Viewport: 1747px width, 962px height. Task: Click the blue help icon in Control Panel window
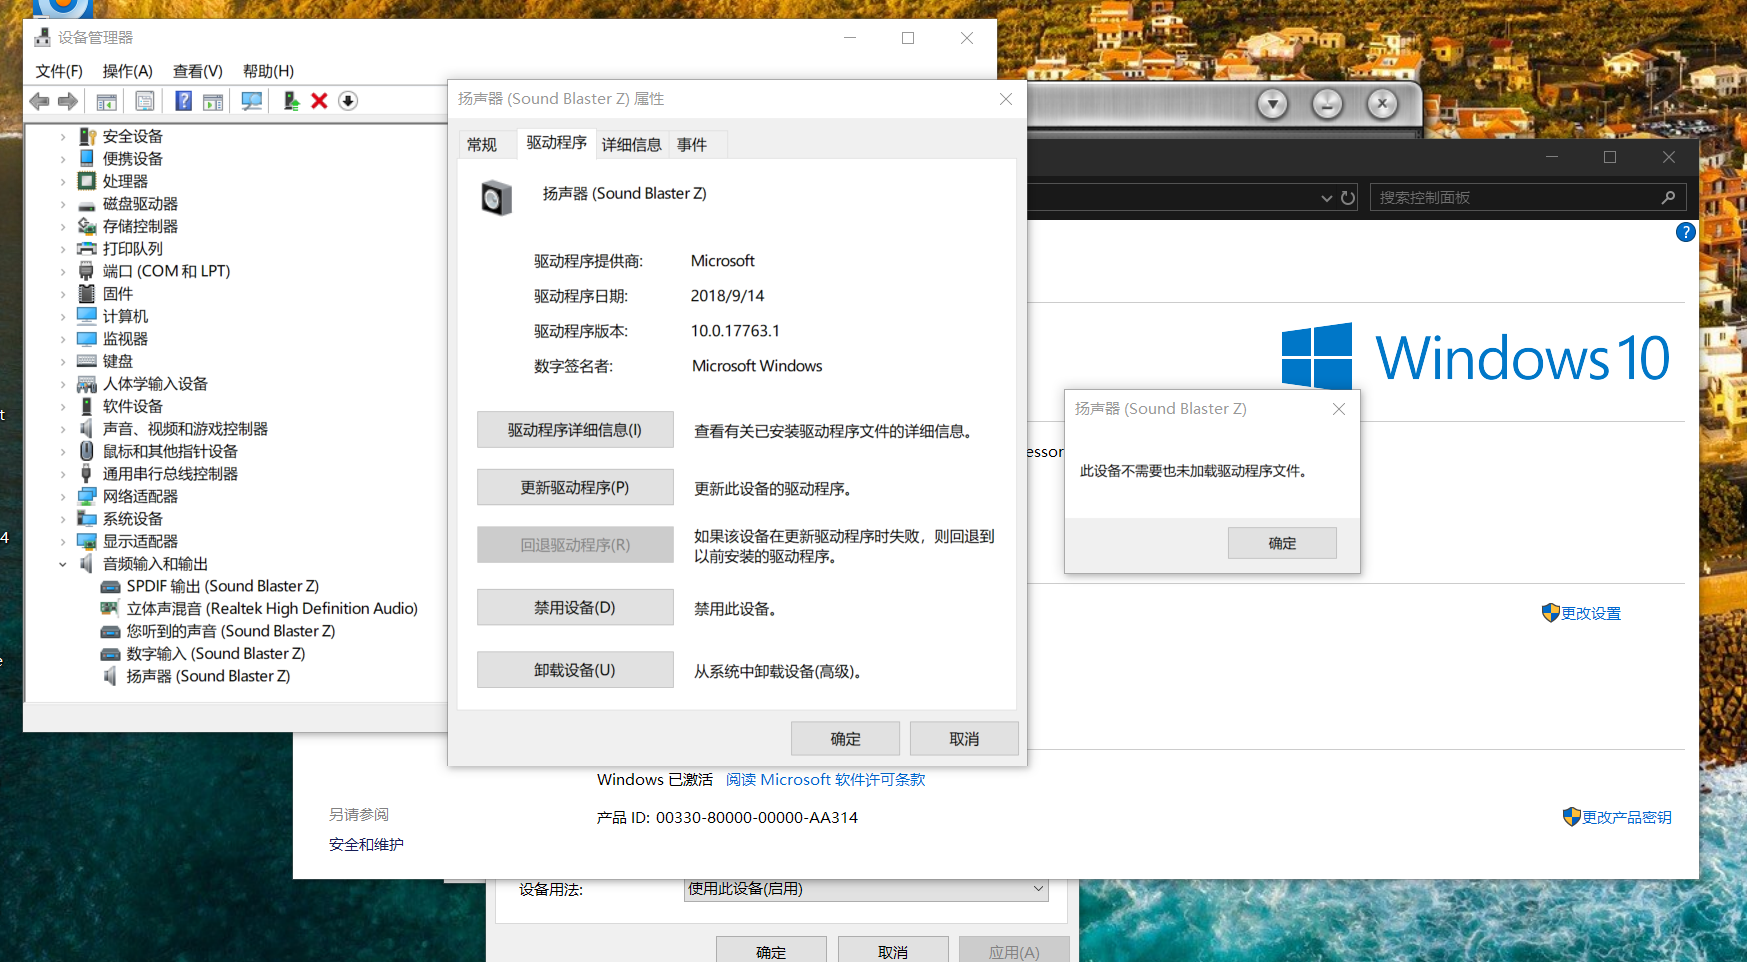[x=1685, y=232]
